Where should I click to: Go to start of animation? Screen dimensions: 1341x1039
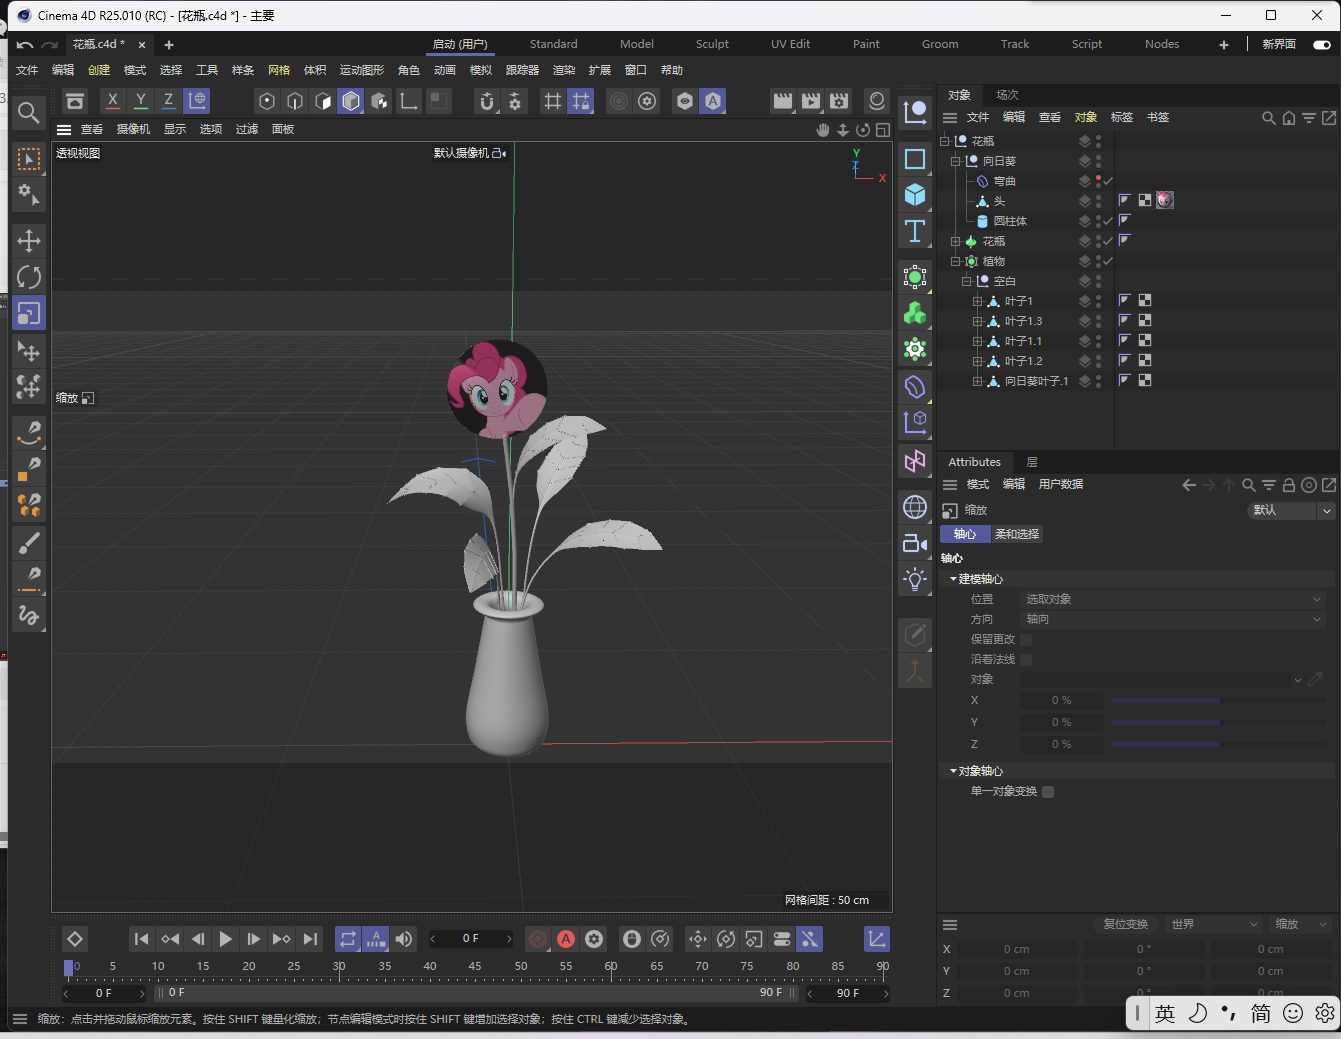point(142,939)
